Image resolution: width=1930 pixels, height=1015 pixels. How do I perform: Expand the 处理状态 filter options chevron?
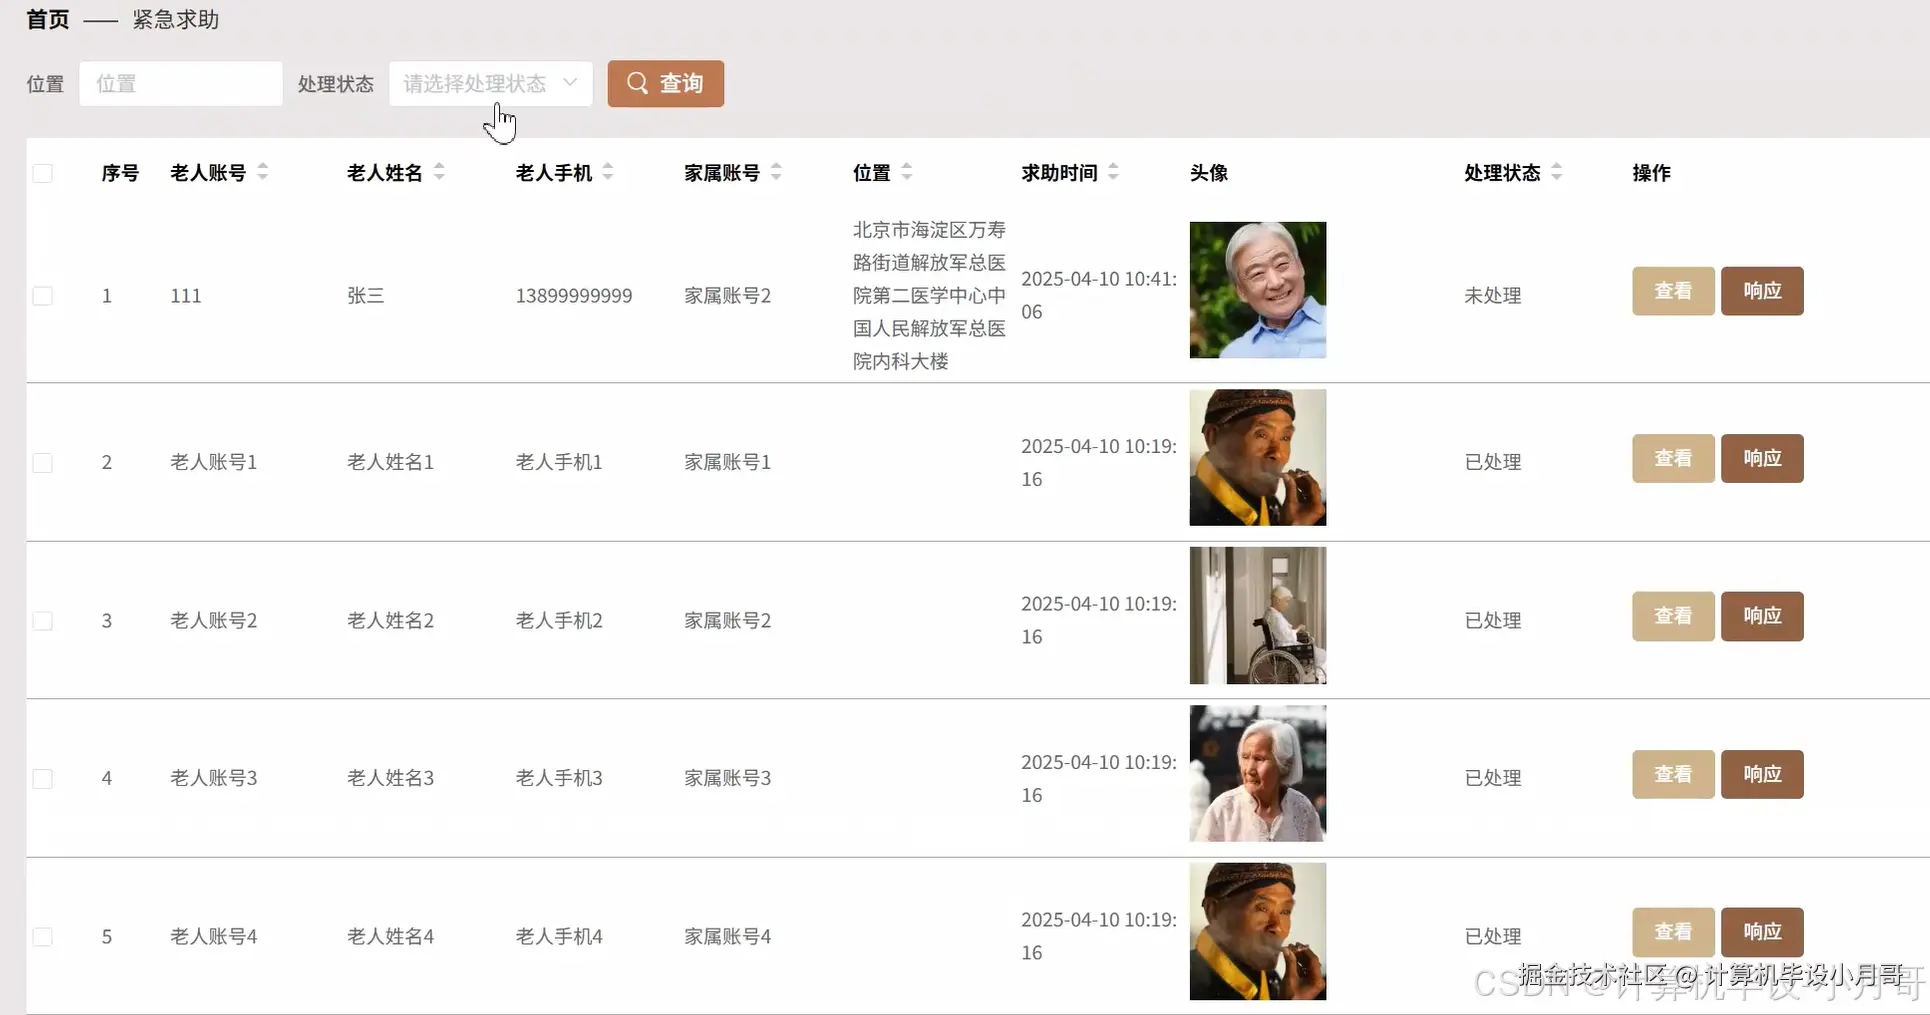[570, 84]
